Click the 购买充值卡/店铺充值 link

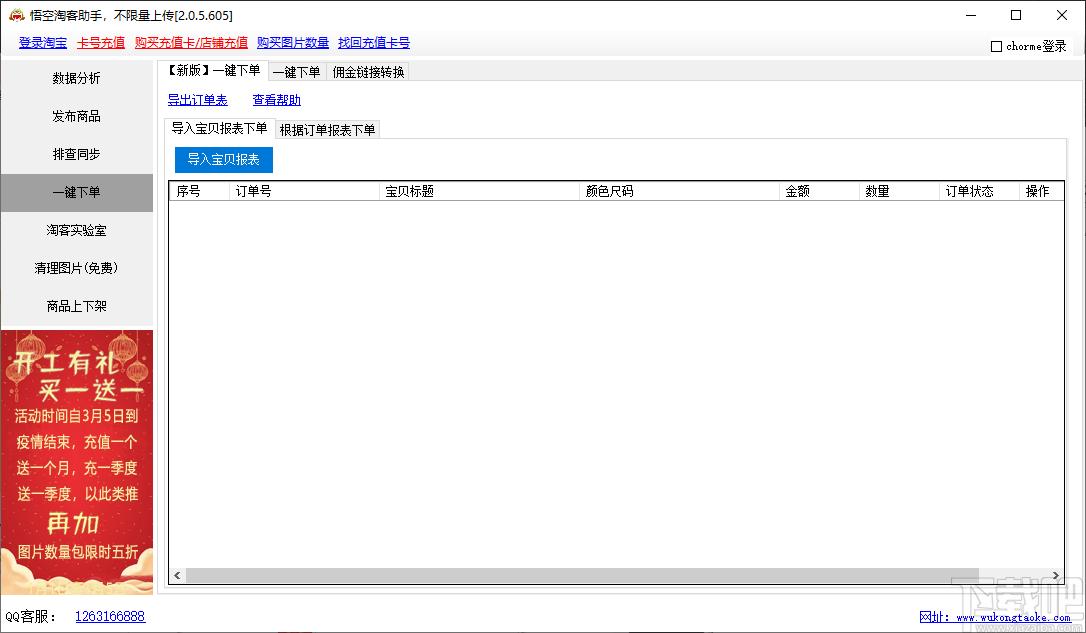pos(191,43)
